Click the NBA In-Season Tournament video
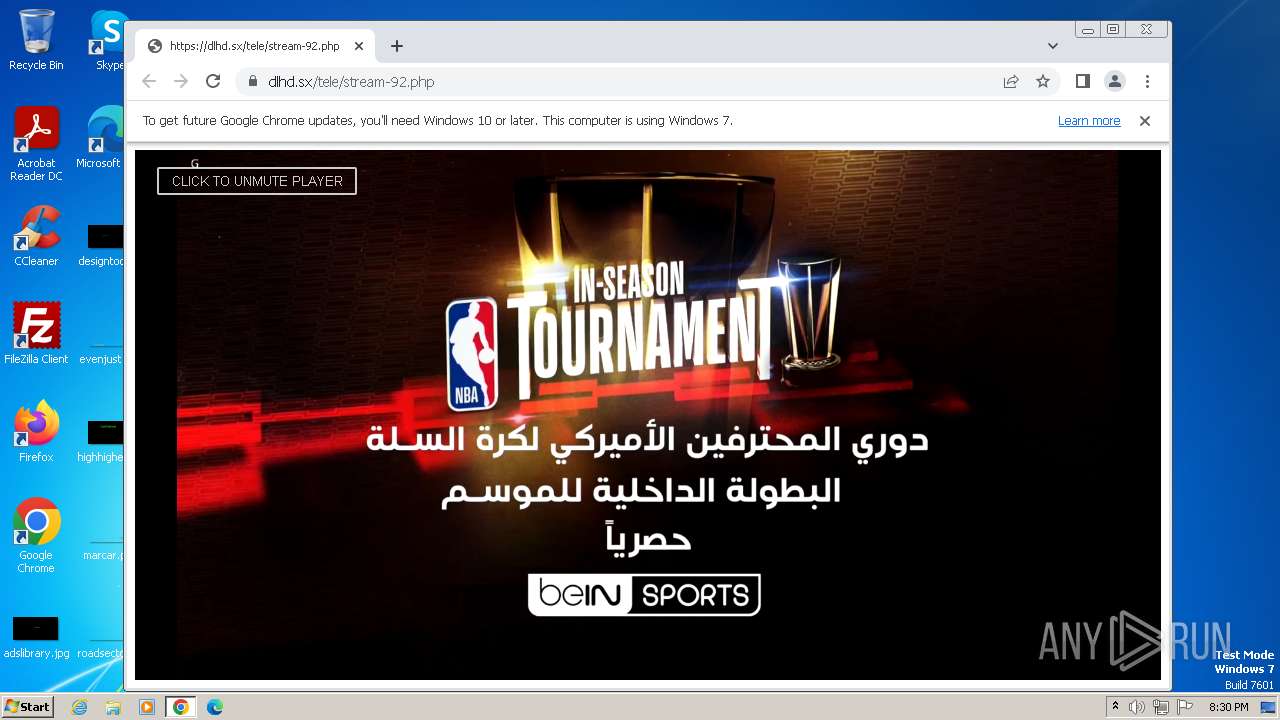 [648, 415]
